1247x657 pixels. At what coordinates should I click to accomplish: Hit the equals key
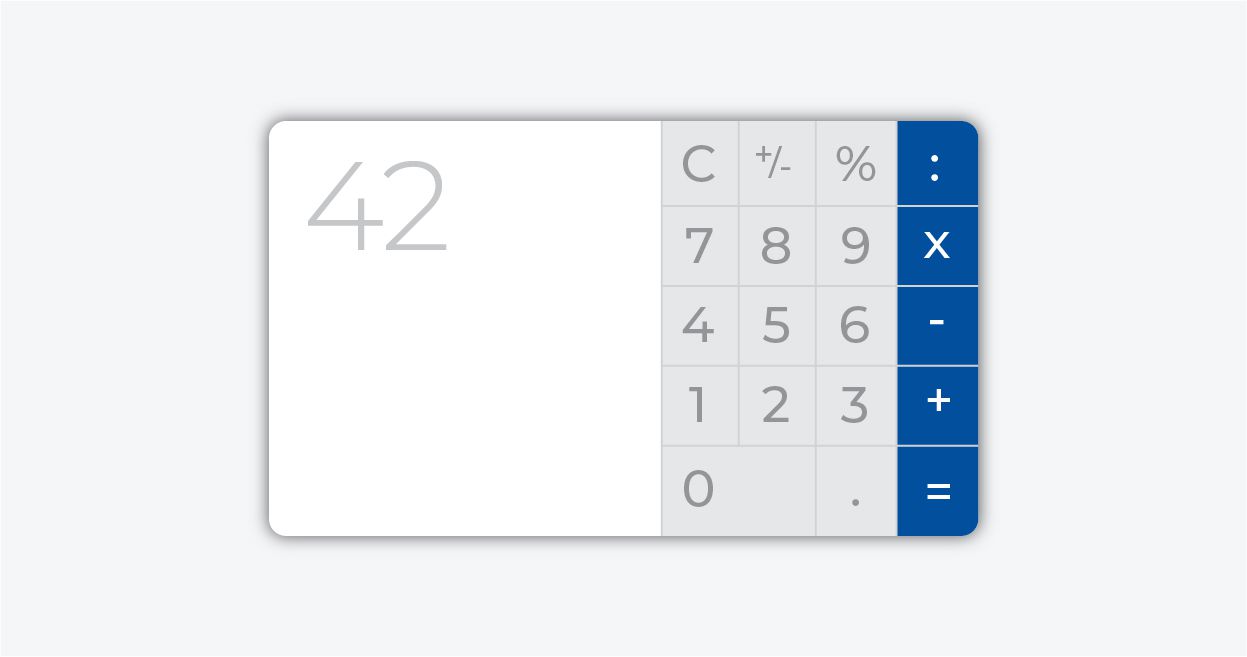[937, 491]
